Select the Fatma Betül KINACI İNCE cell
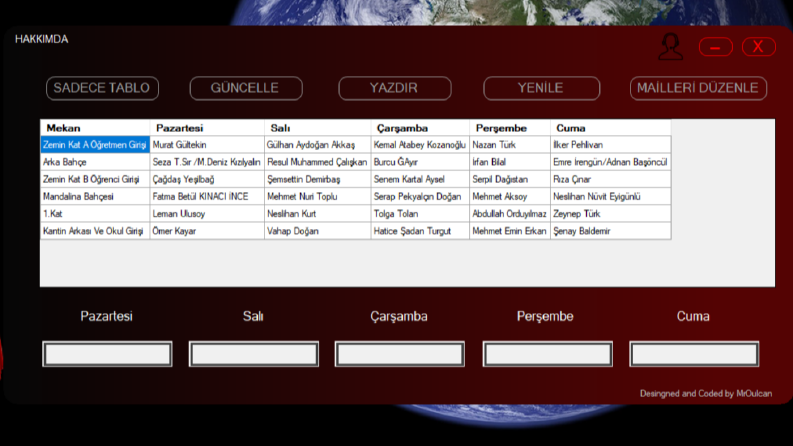The width and height of the screenshot is (793, 446). [x=207, y=196]
